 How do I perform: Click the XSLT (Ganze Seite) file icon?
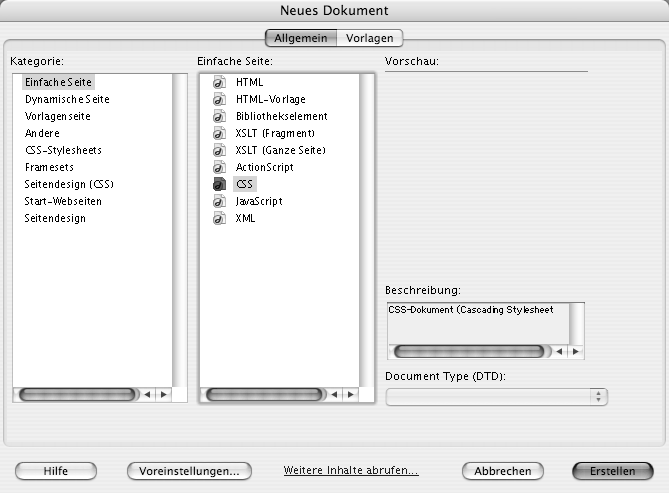[219, 150]
